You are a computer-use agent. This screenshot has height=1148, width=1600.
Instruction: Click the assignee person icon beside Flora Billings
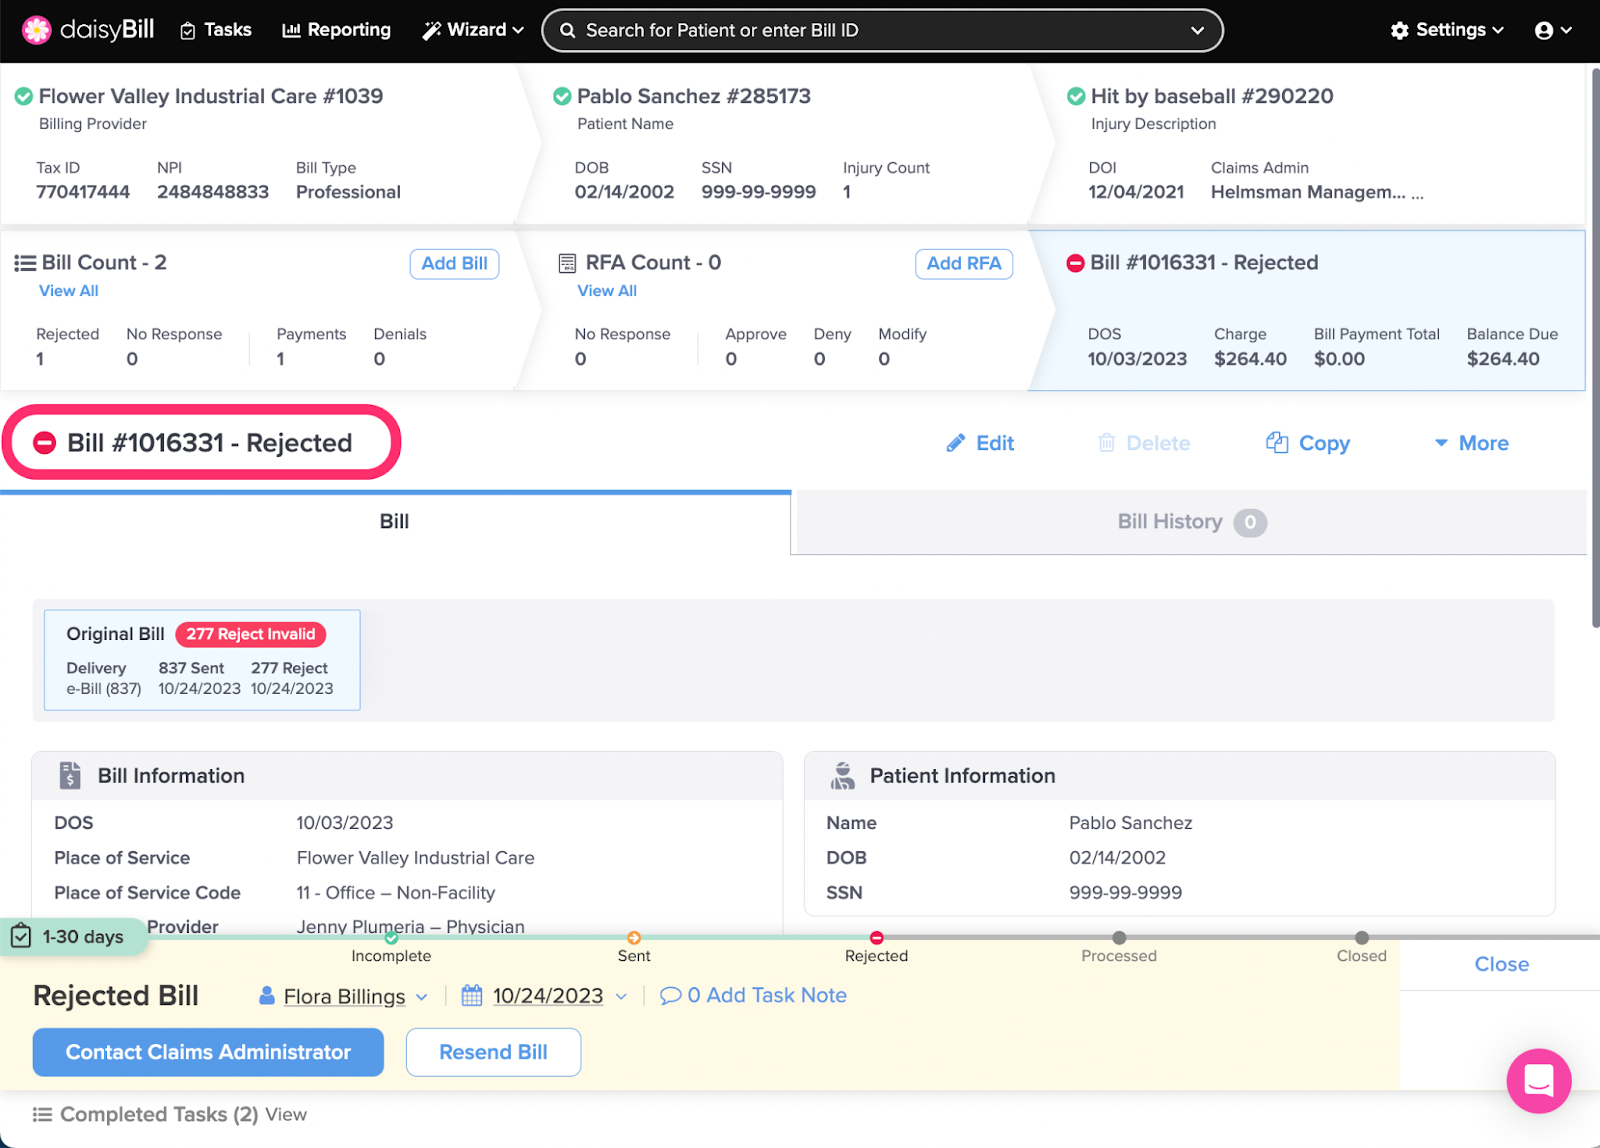(x=267, y=996)
